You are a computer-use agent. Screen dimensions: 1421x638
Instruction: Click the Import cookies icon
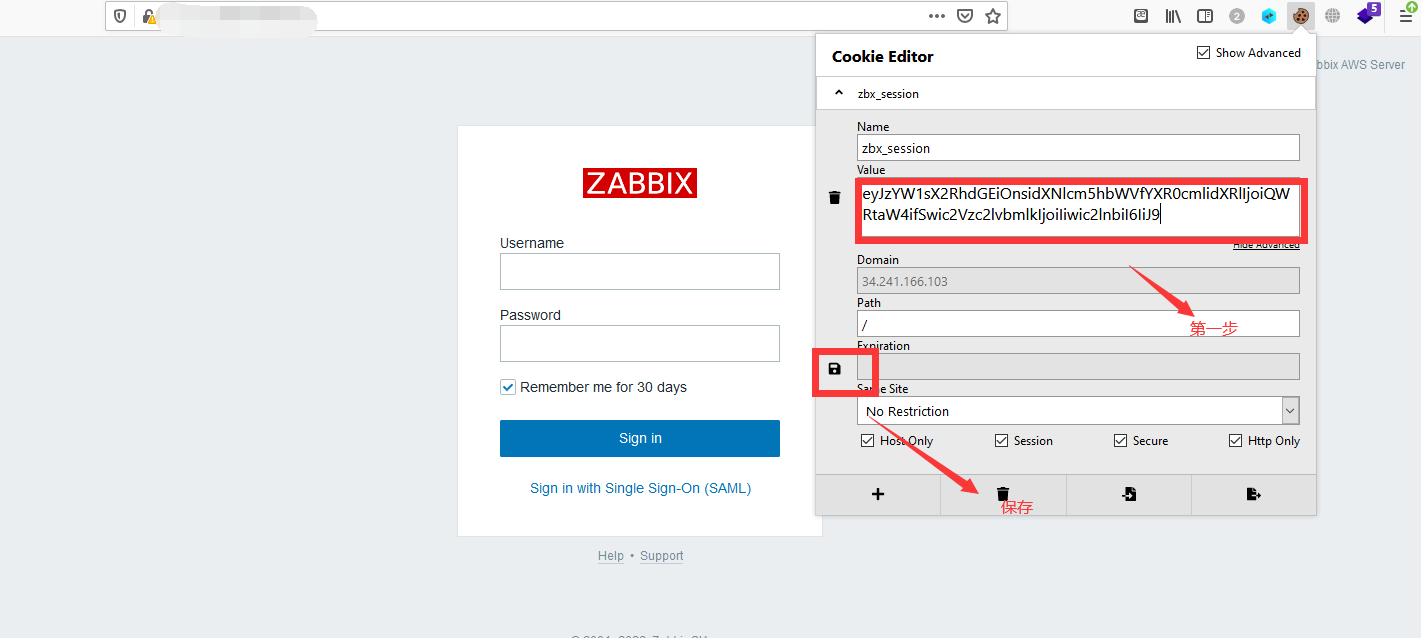pyautogui.click(x=1129, y=494)
